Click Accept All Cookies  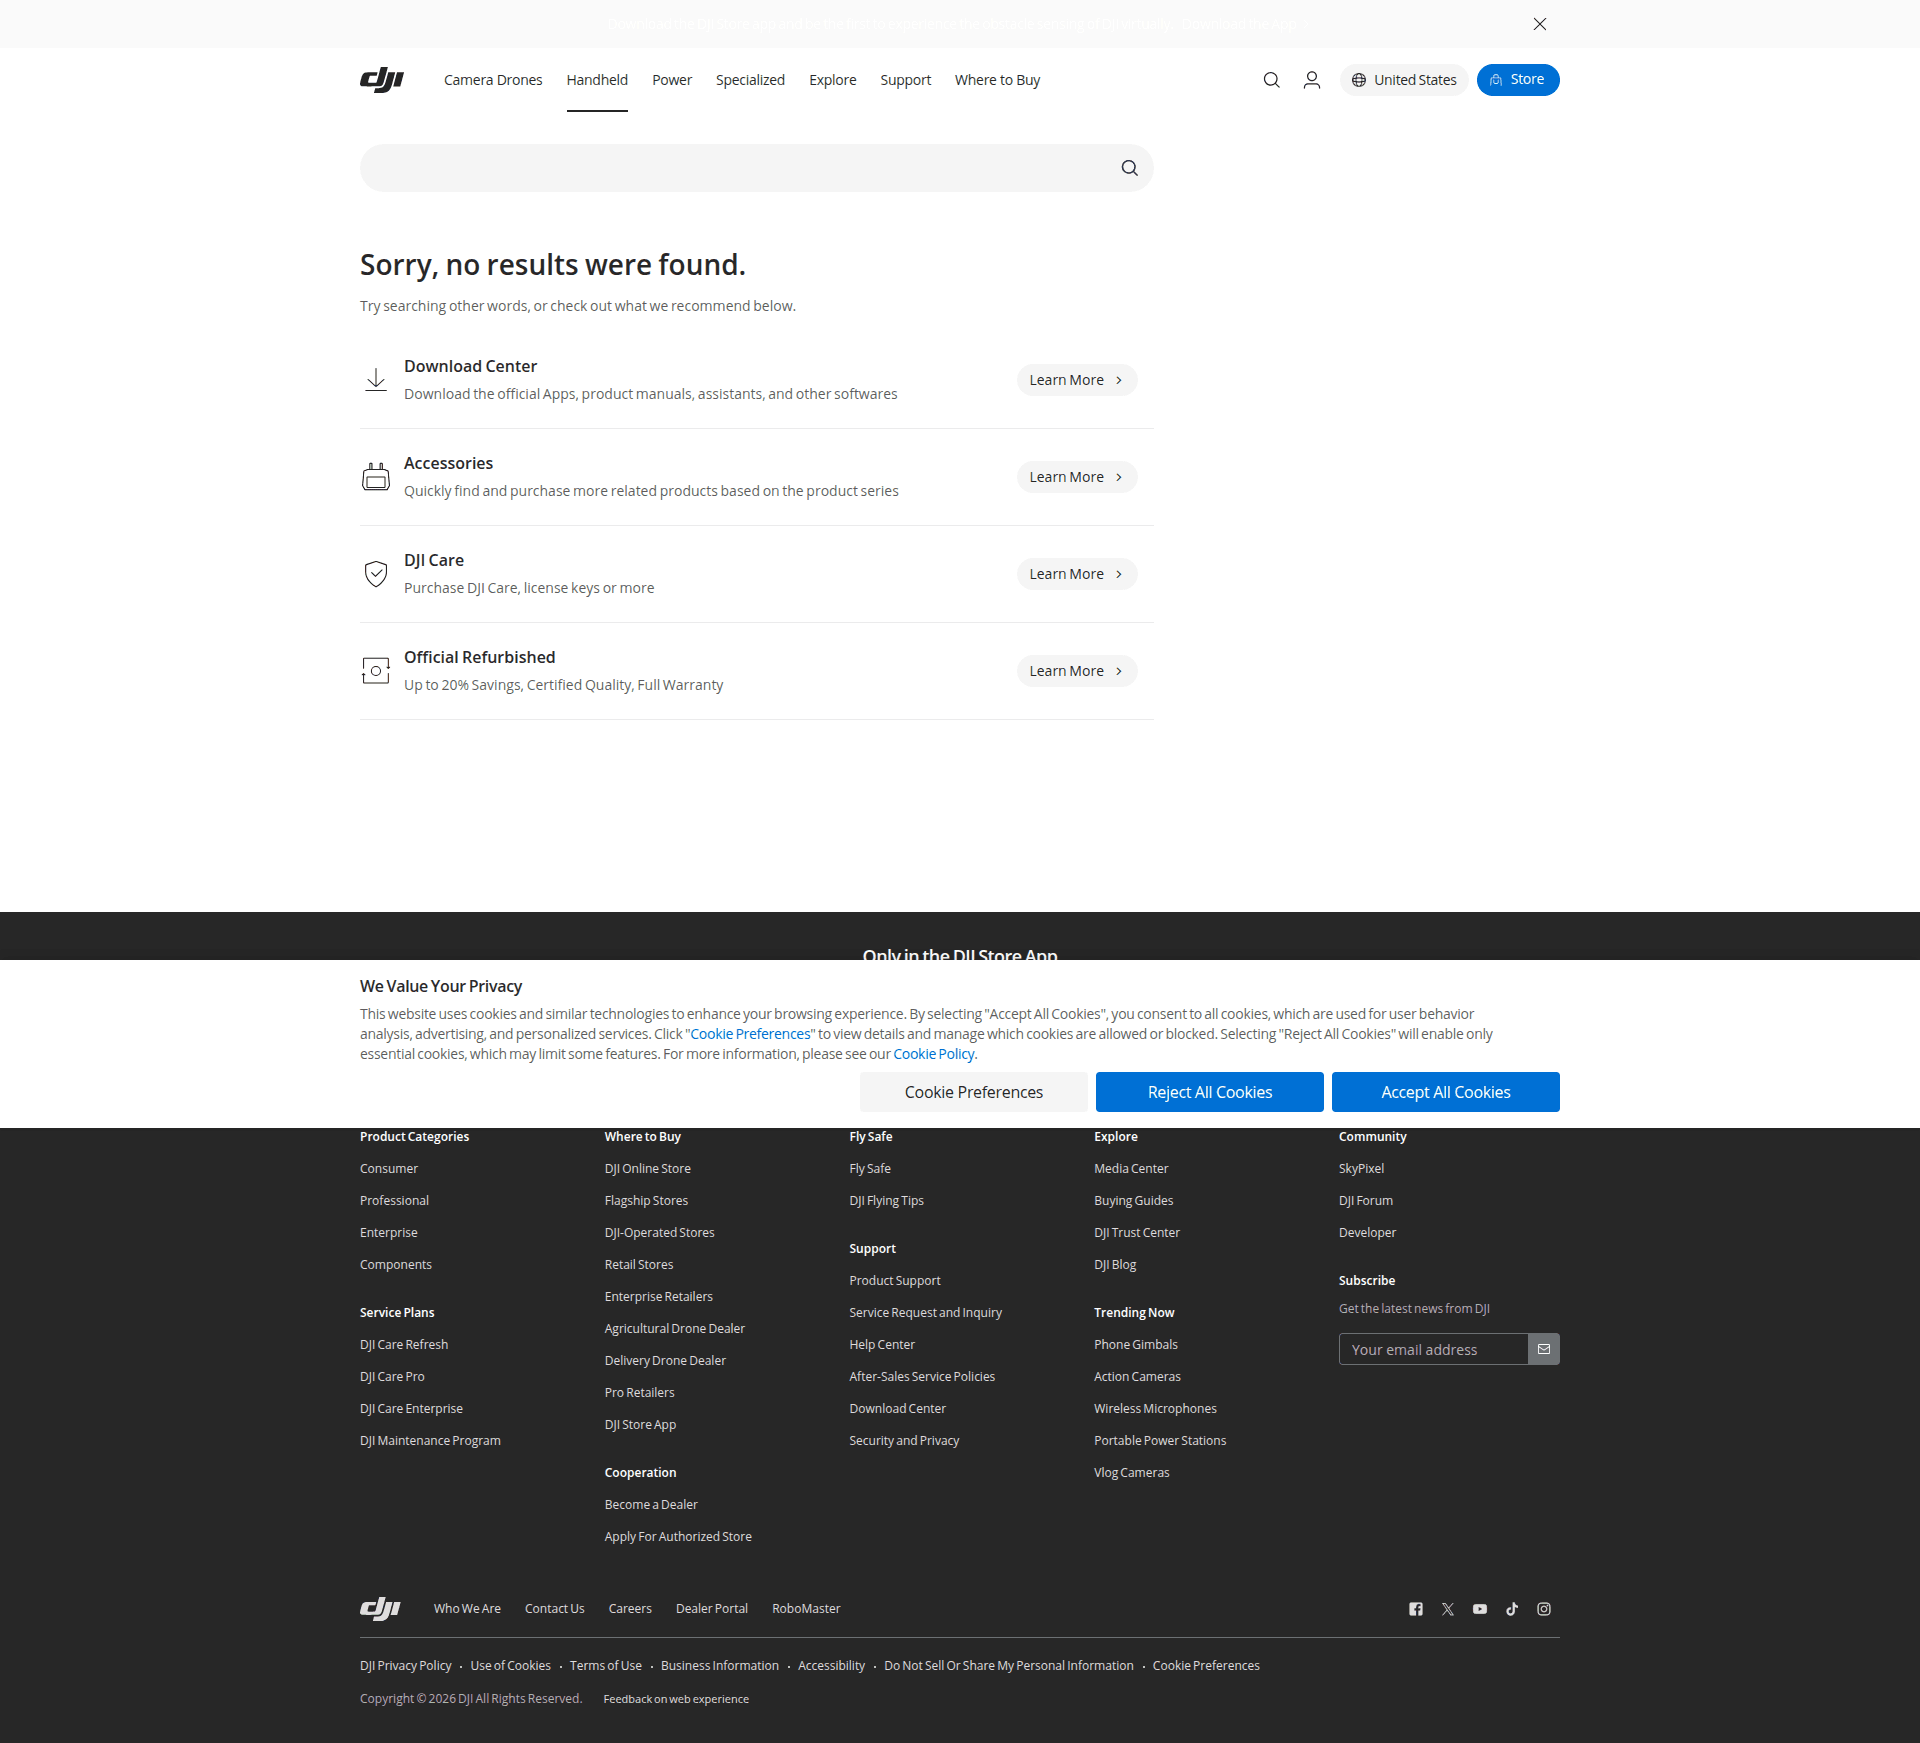click(1446, 1092)
